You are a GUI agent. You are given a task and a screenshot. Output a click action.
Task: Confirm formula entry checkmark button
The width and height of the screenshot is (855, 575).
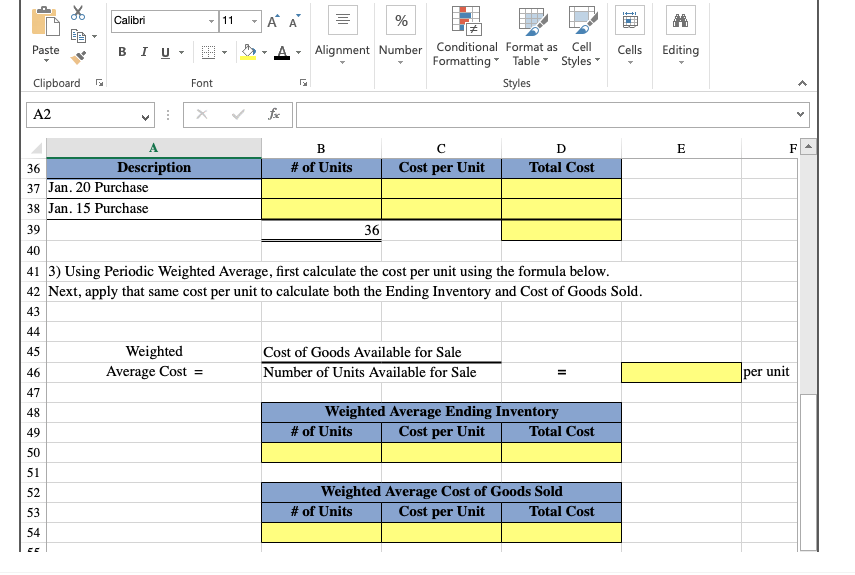tap(238, 114)
